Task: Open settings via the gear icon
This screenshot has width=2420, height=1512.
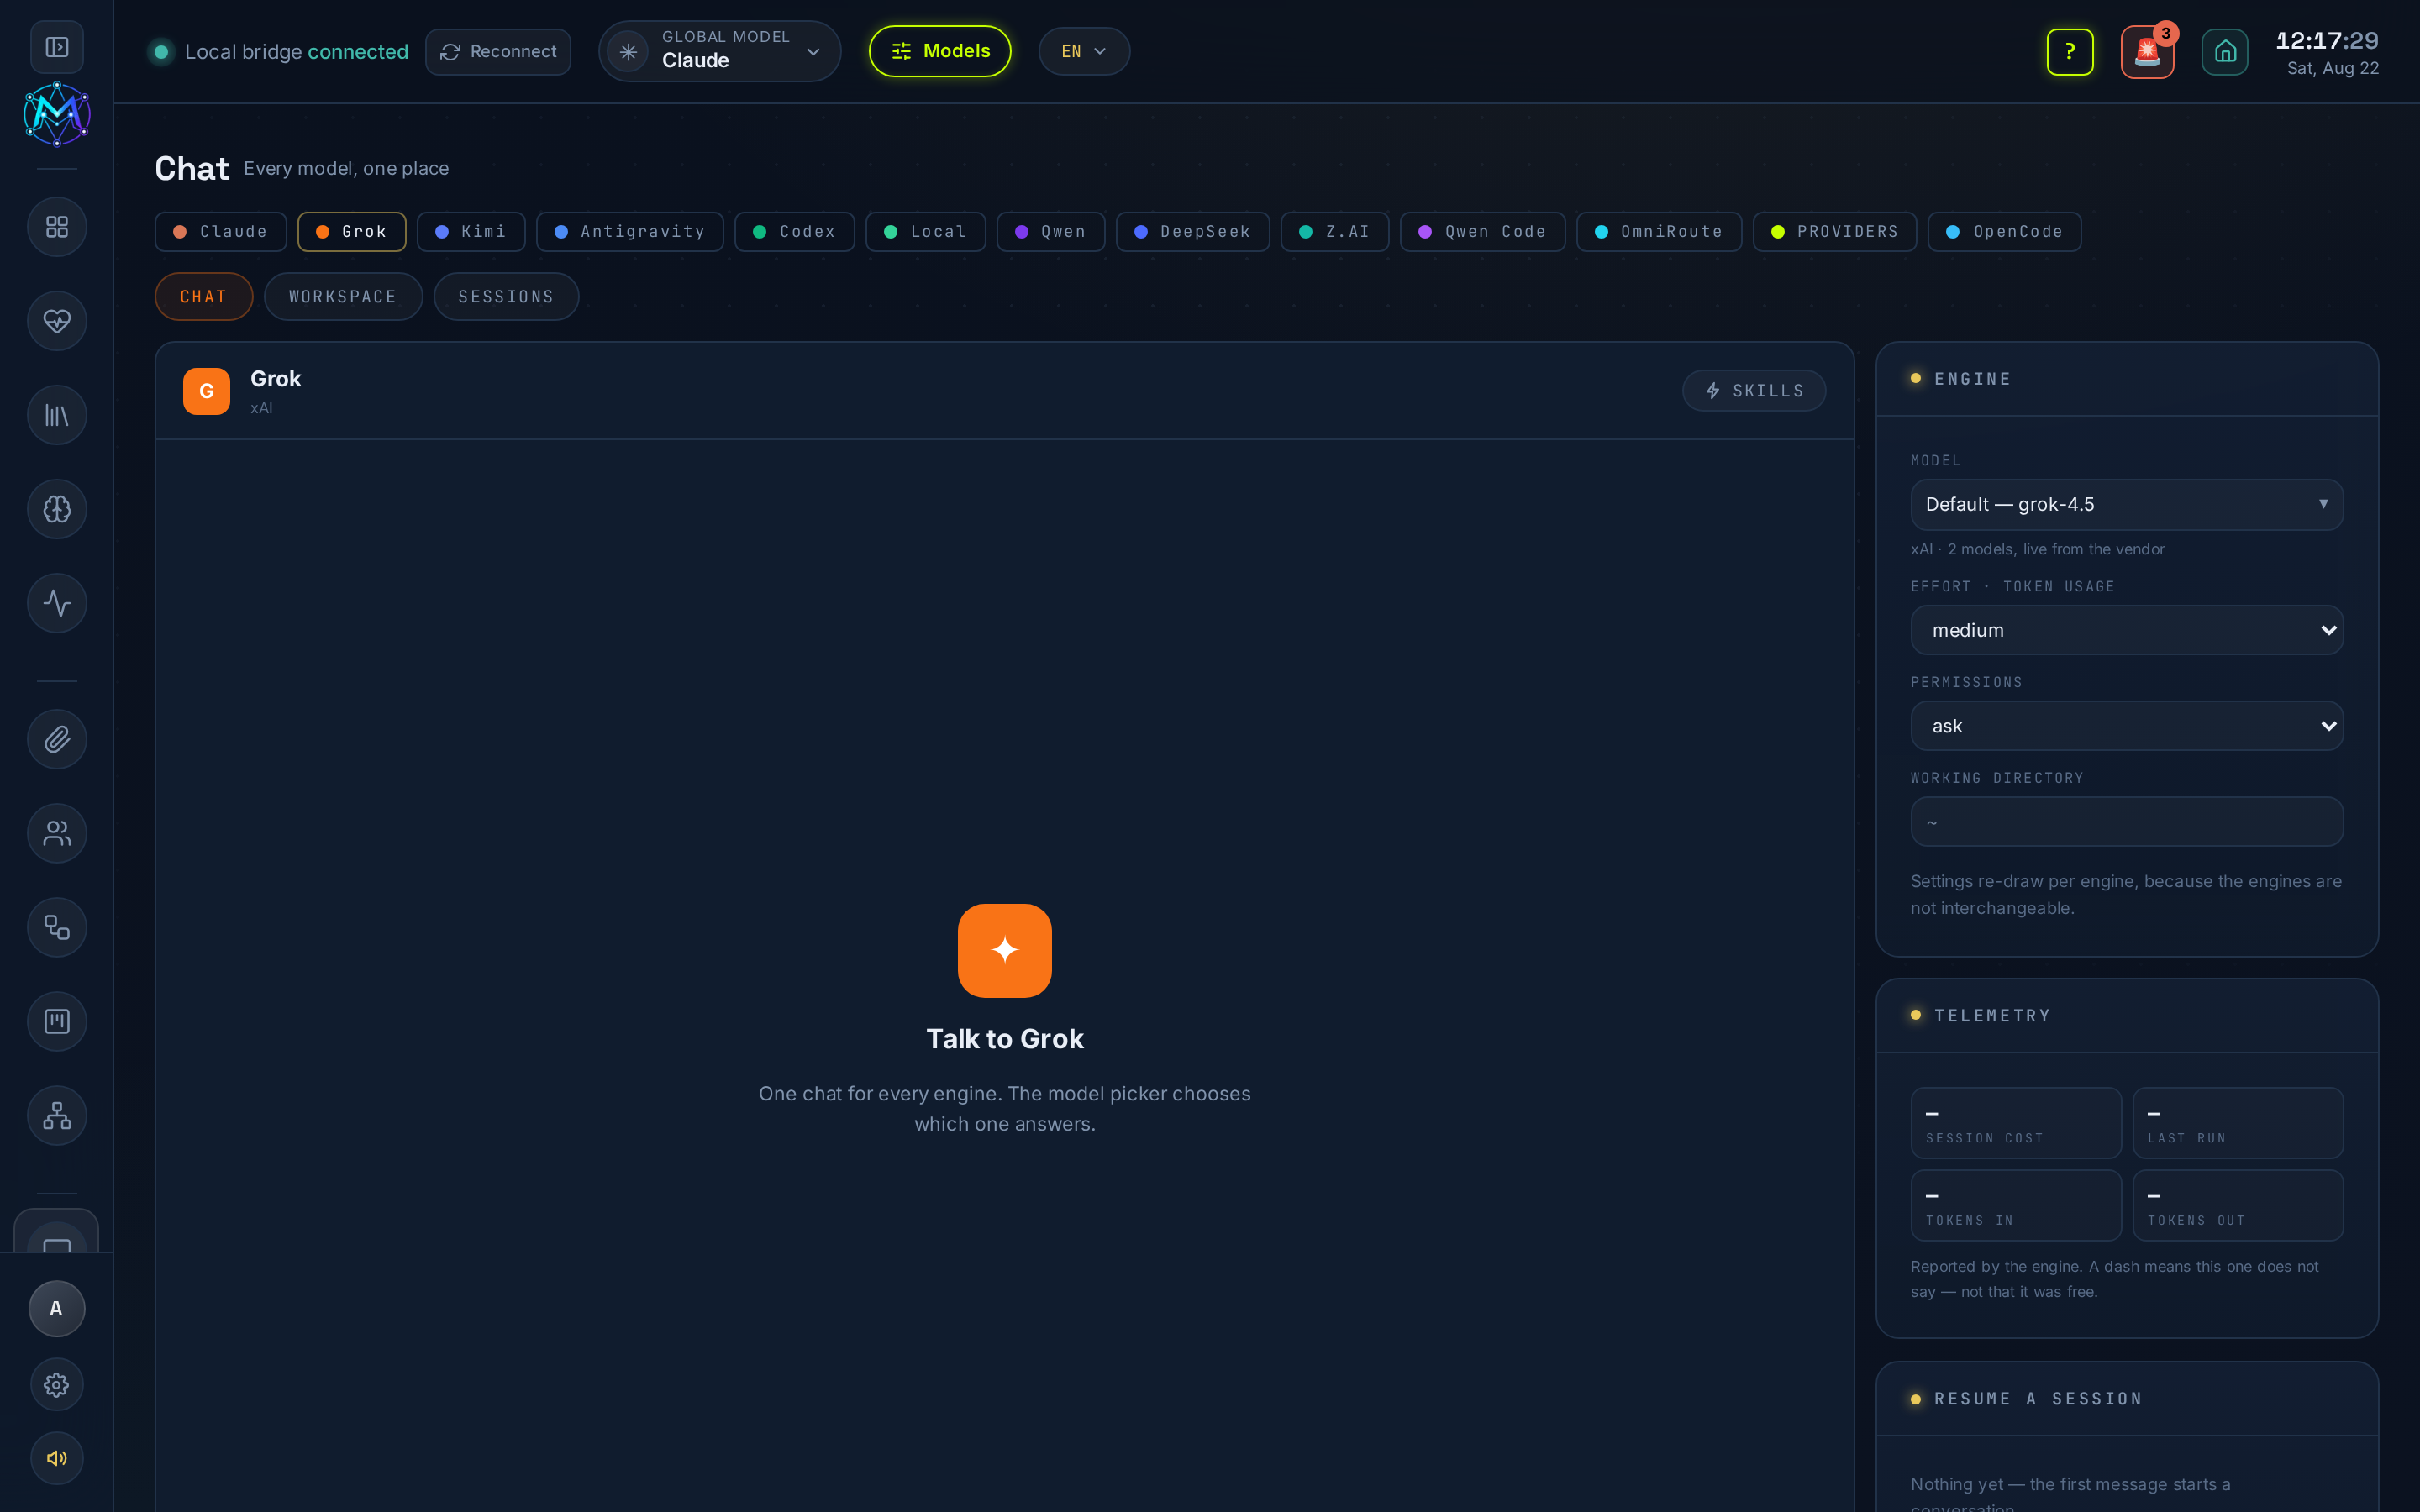Action: pos(57,1385)
